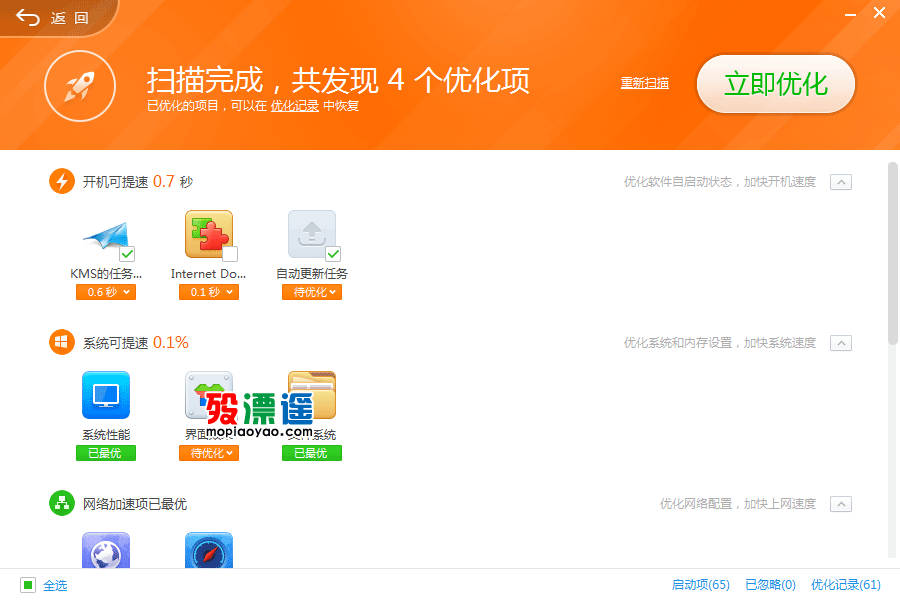Open 待优化 dropdown in the 系统可提速 section
Image resolution: width=900 pixels, height=600 pixels.
209,453
